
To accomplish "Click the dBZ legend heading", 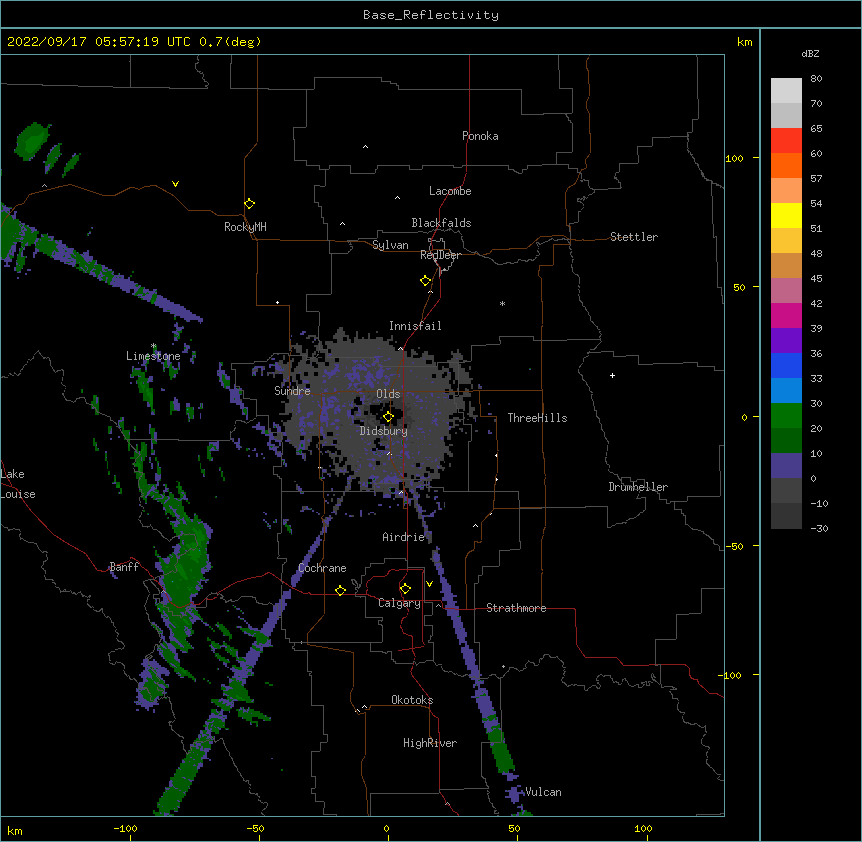I will pyautogui.click(x=810, y=54).
